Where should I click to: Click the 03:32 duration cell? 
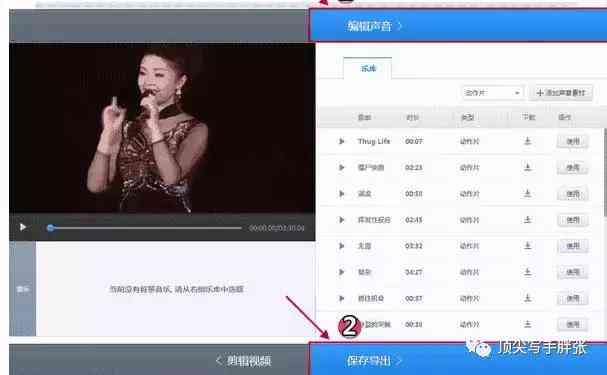[413, 246]
